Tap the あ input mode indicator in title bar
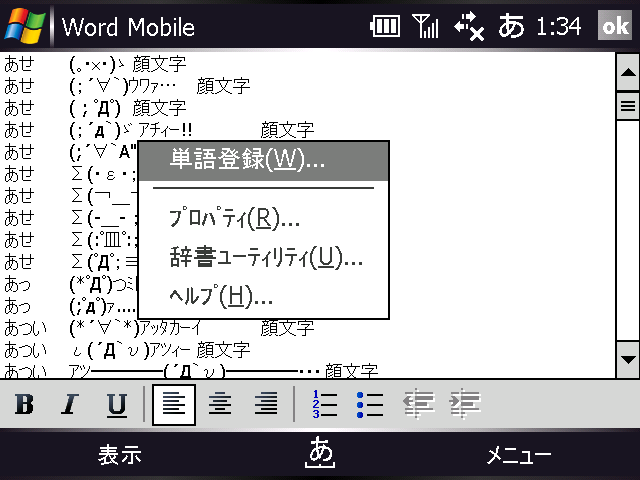This screenshot has width=640, height=480. [511, 25]
